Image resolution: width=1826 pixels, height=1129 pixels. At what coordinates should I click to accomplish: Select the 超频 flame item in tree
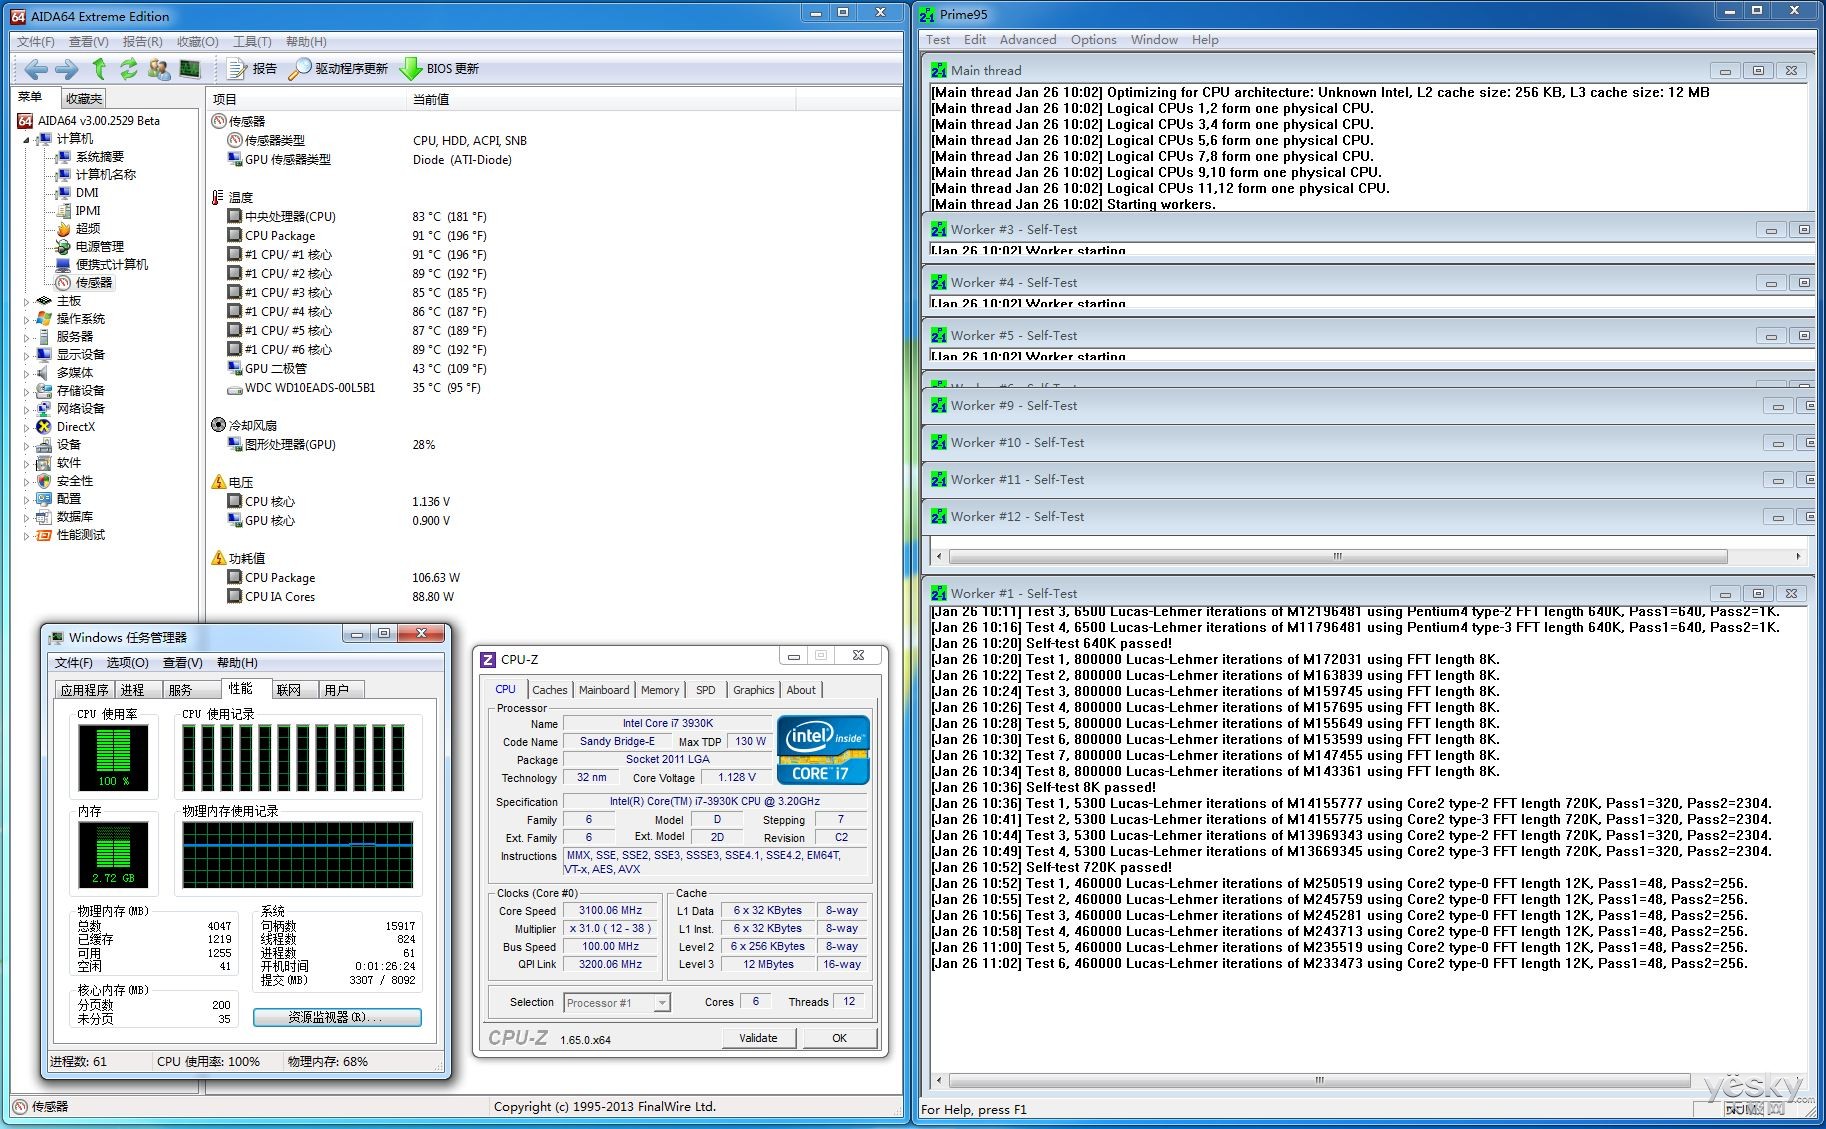tap(87, 228)
